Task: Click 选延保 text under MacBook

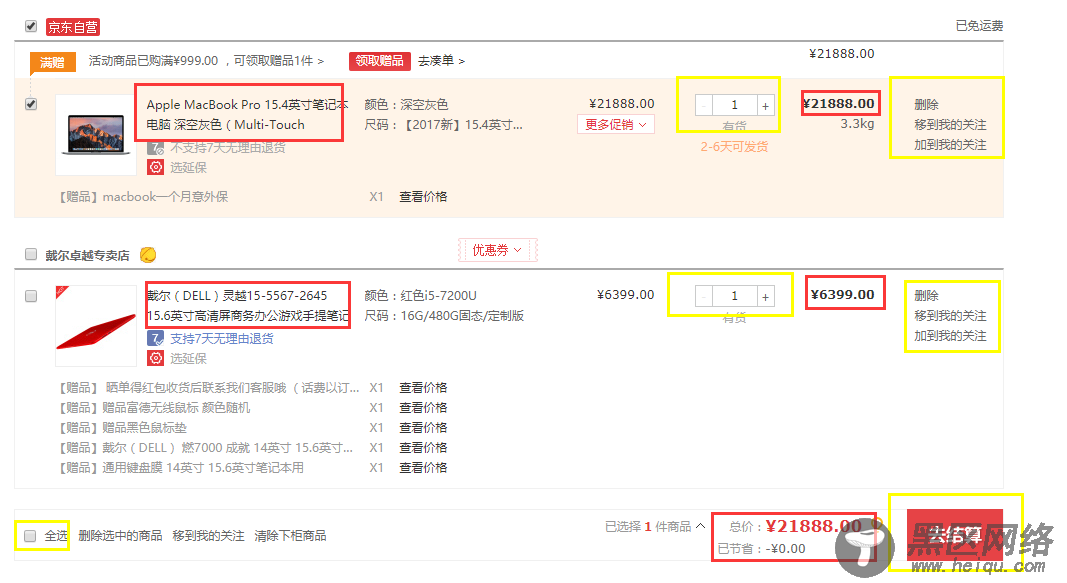Action: 188,167
